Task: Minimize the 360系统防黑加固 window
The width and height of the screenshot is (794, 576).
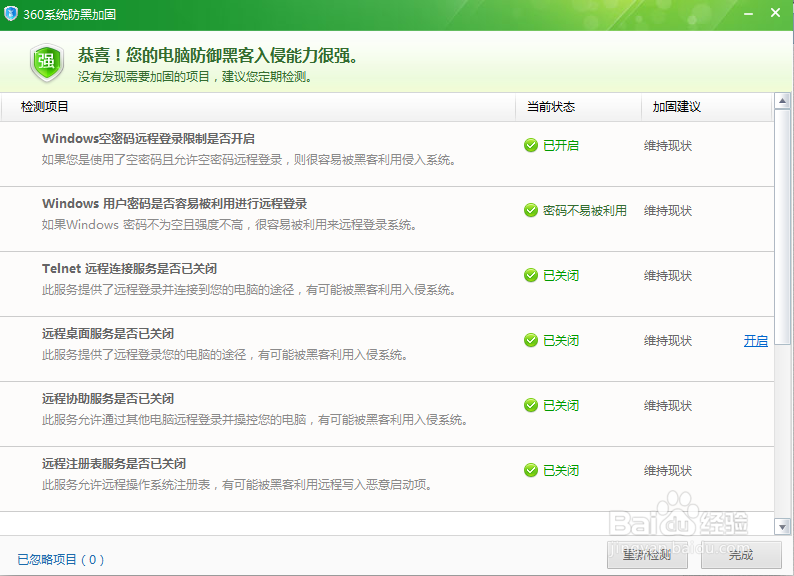Action: 748,14
